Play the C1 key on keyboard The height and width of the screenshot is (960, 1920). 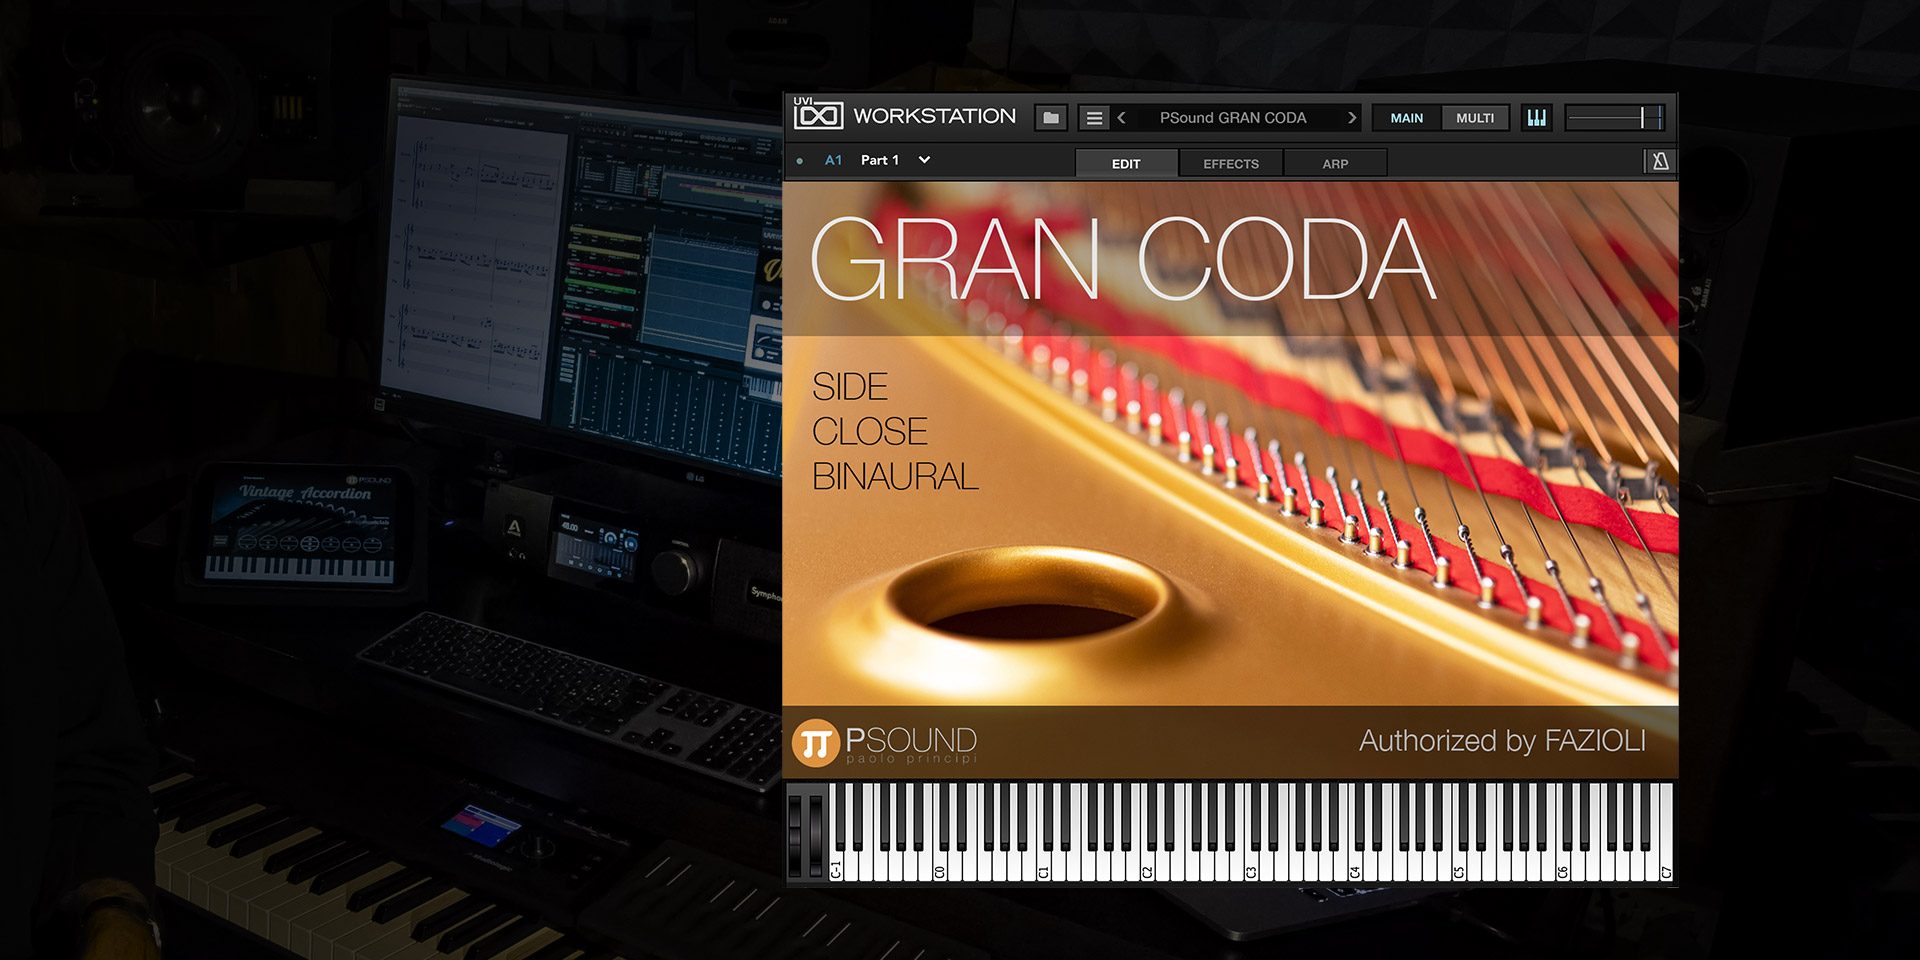1044,868
